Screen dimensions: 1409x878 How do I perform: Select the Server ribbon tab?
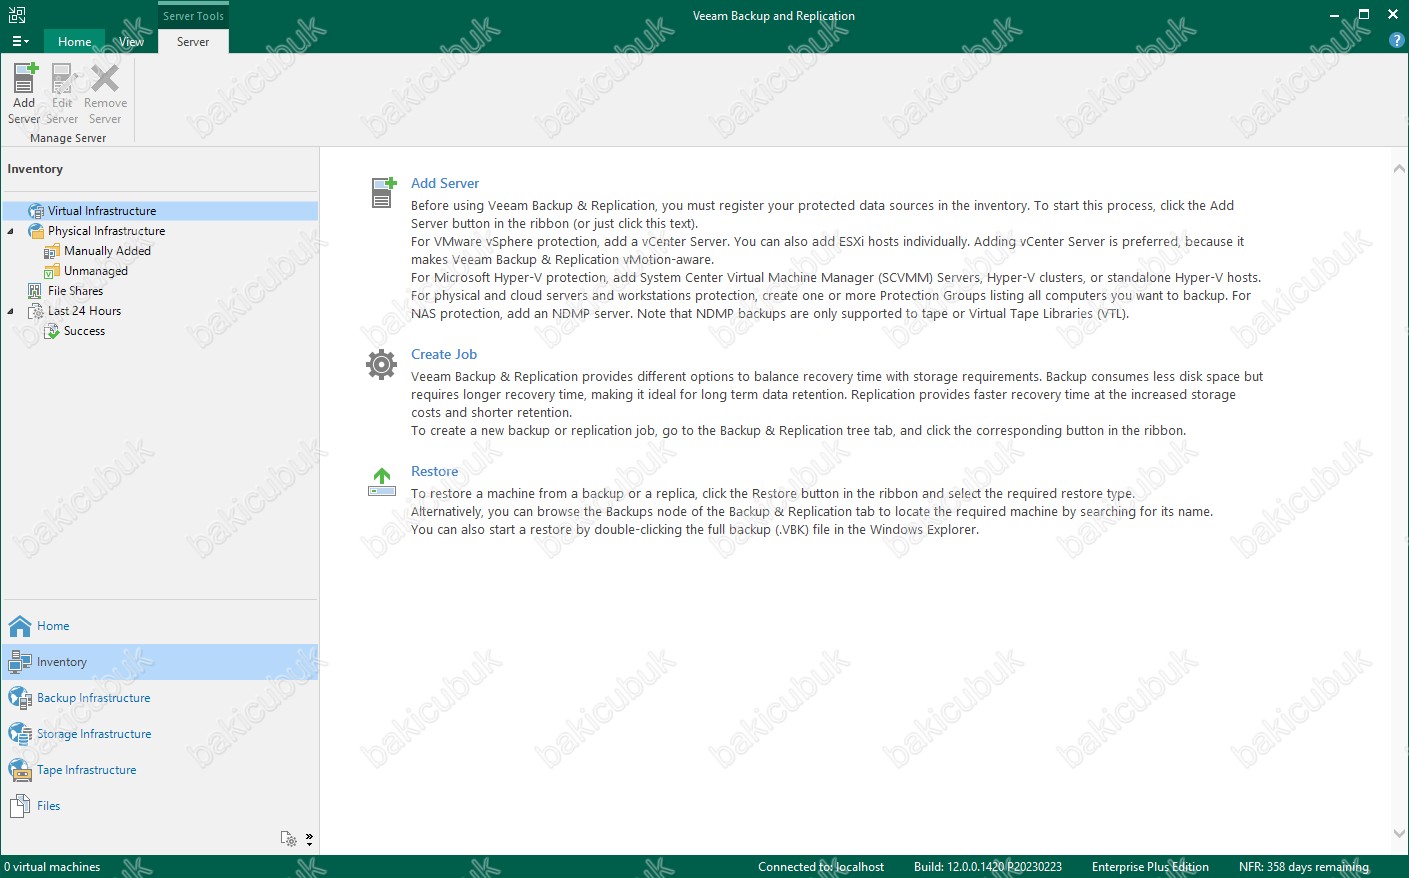[193, 41]
